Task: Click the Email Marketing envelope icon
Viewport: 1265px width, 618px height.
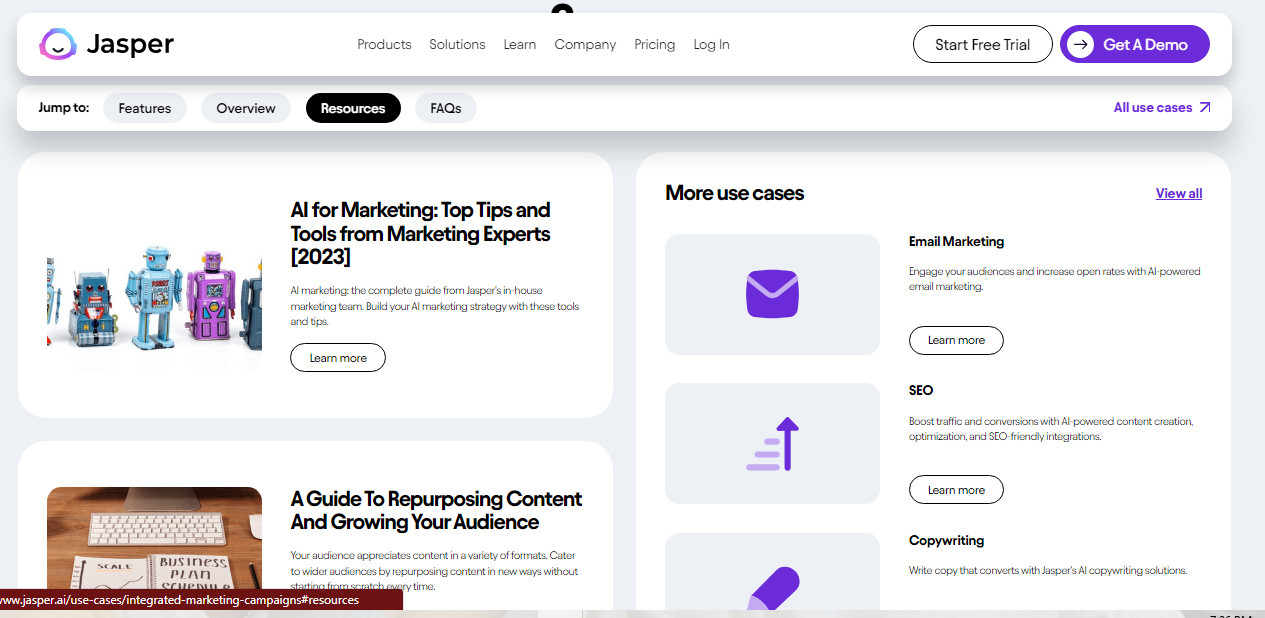Action: (772, 295)
